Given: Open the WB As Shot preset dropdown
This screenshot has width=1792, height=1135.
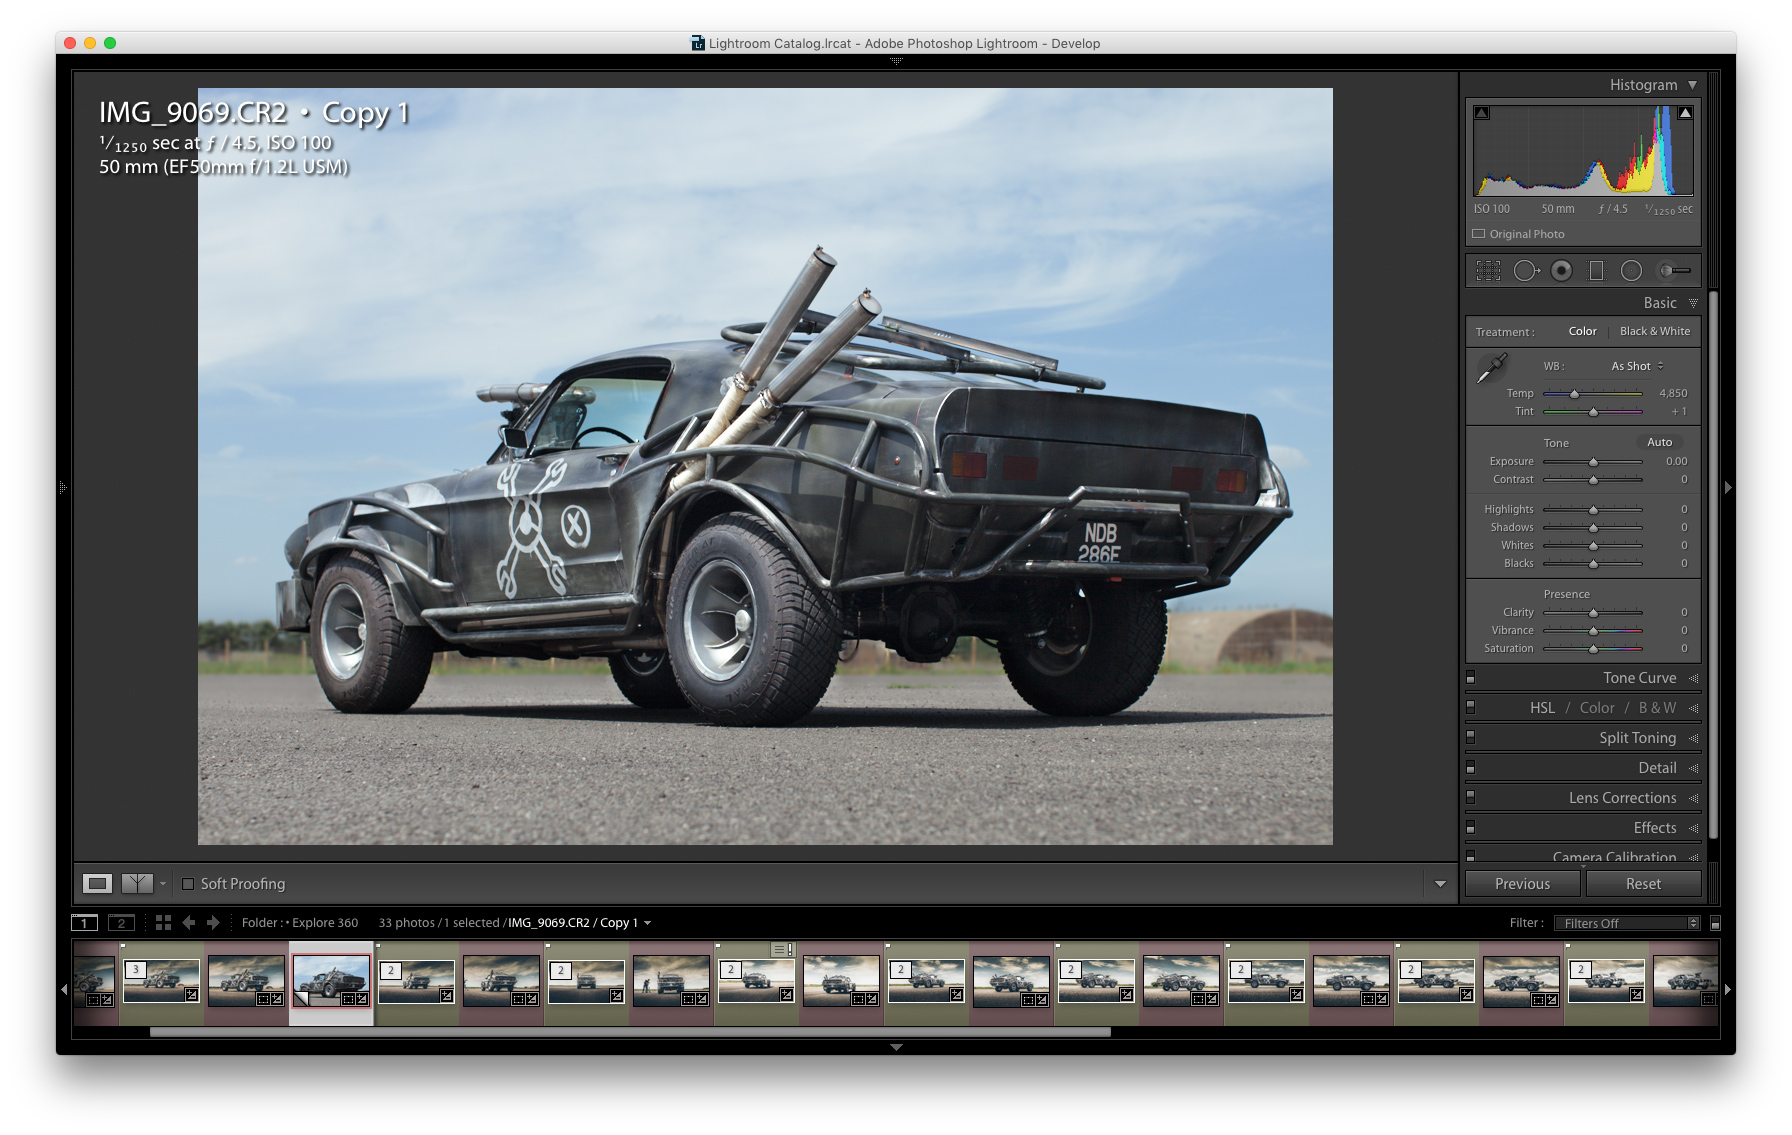Looking at the screenshot, I should (1637, 366).
